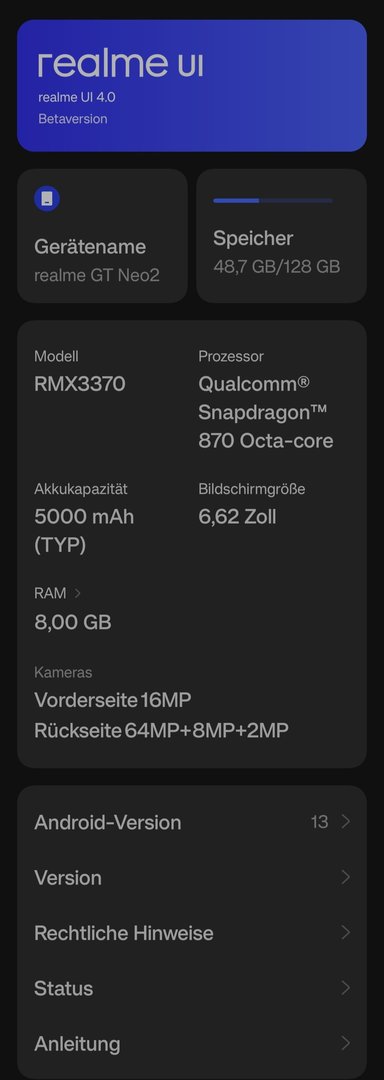Tap the blue device icon above Gerätename
This screenshot has height=1080, width=384.
pos(47,199)
